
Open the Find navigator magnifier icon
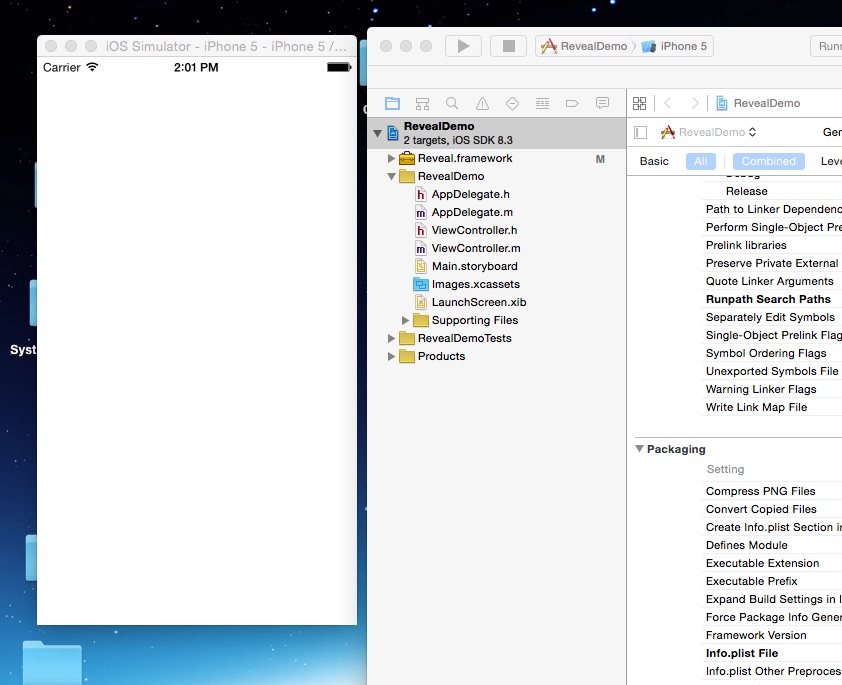(x=452, y=103)
